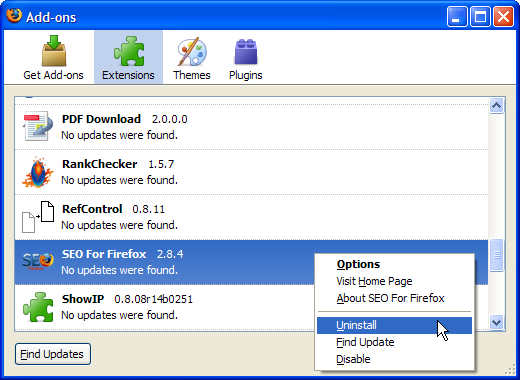Select the RefControl name text
The image size is (520, 380).
point(92,209)
